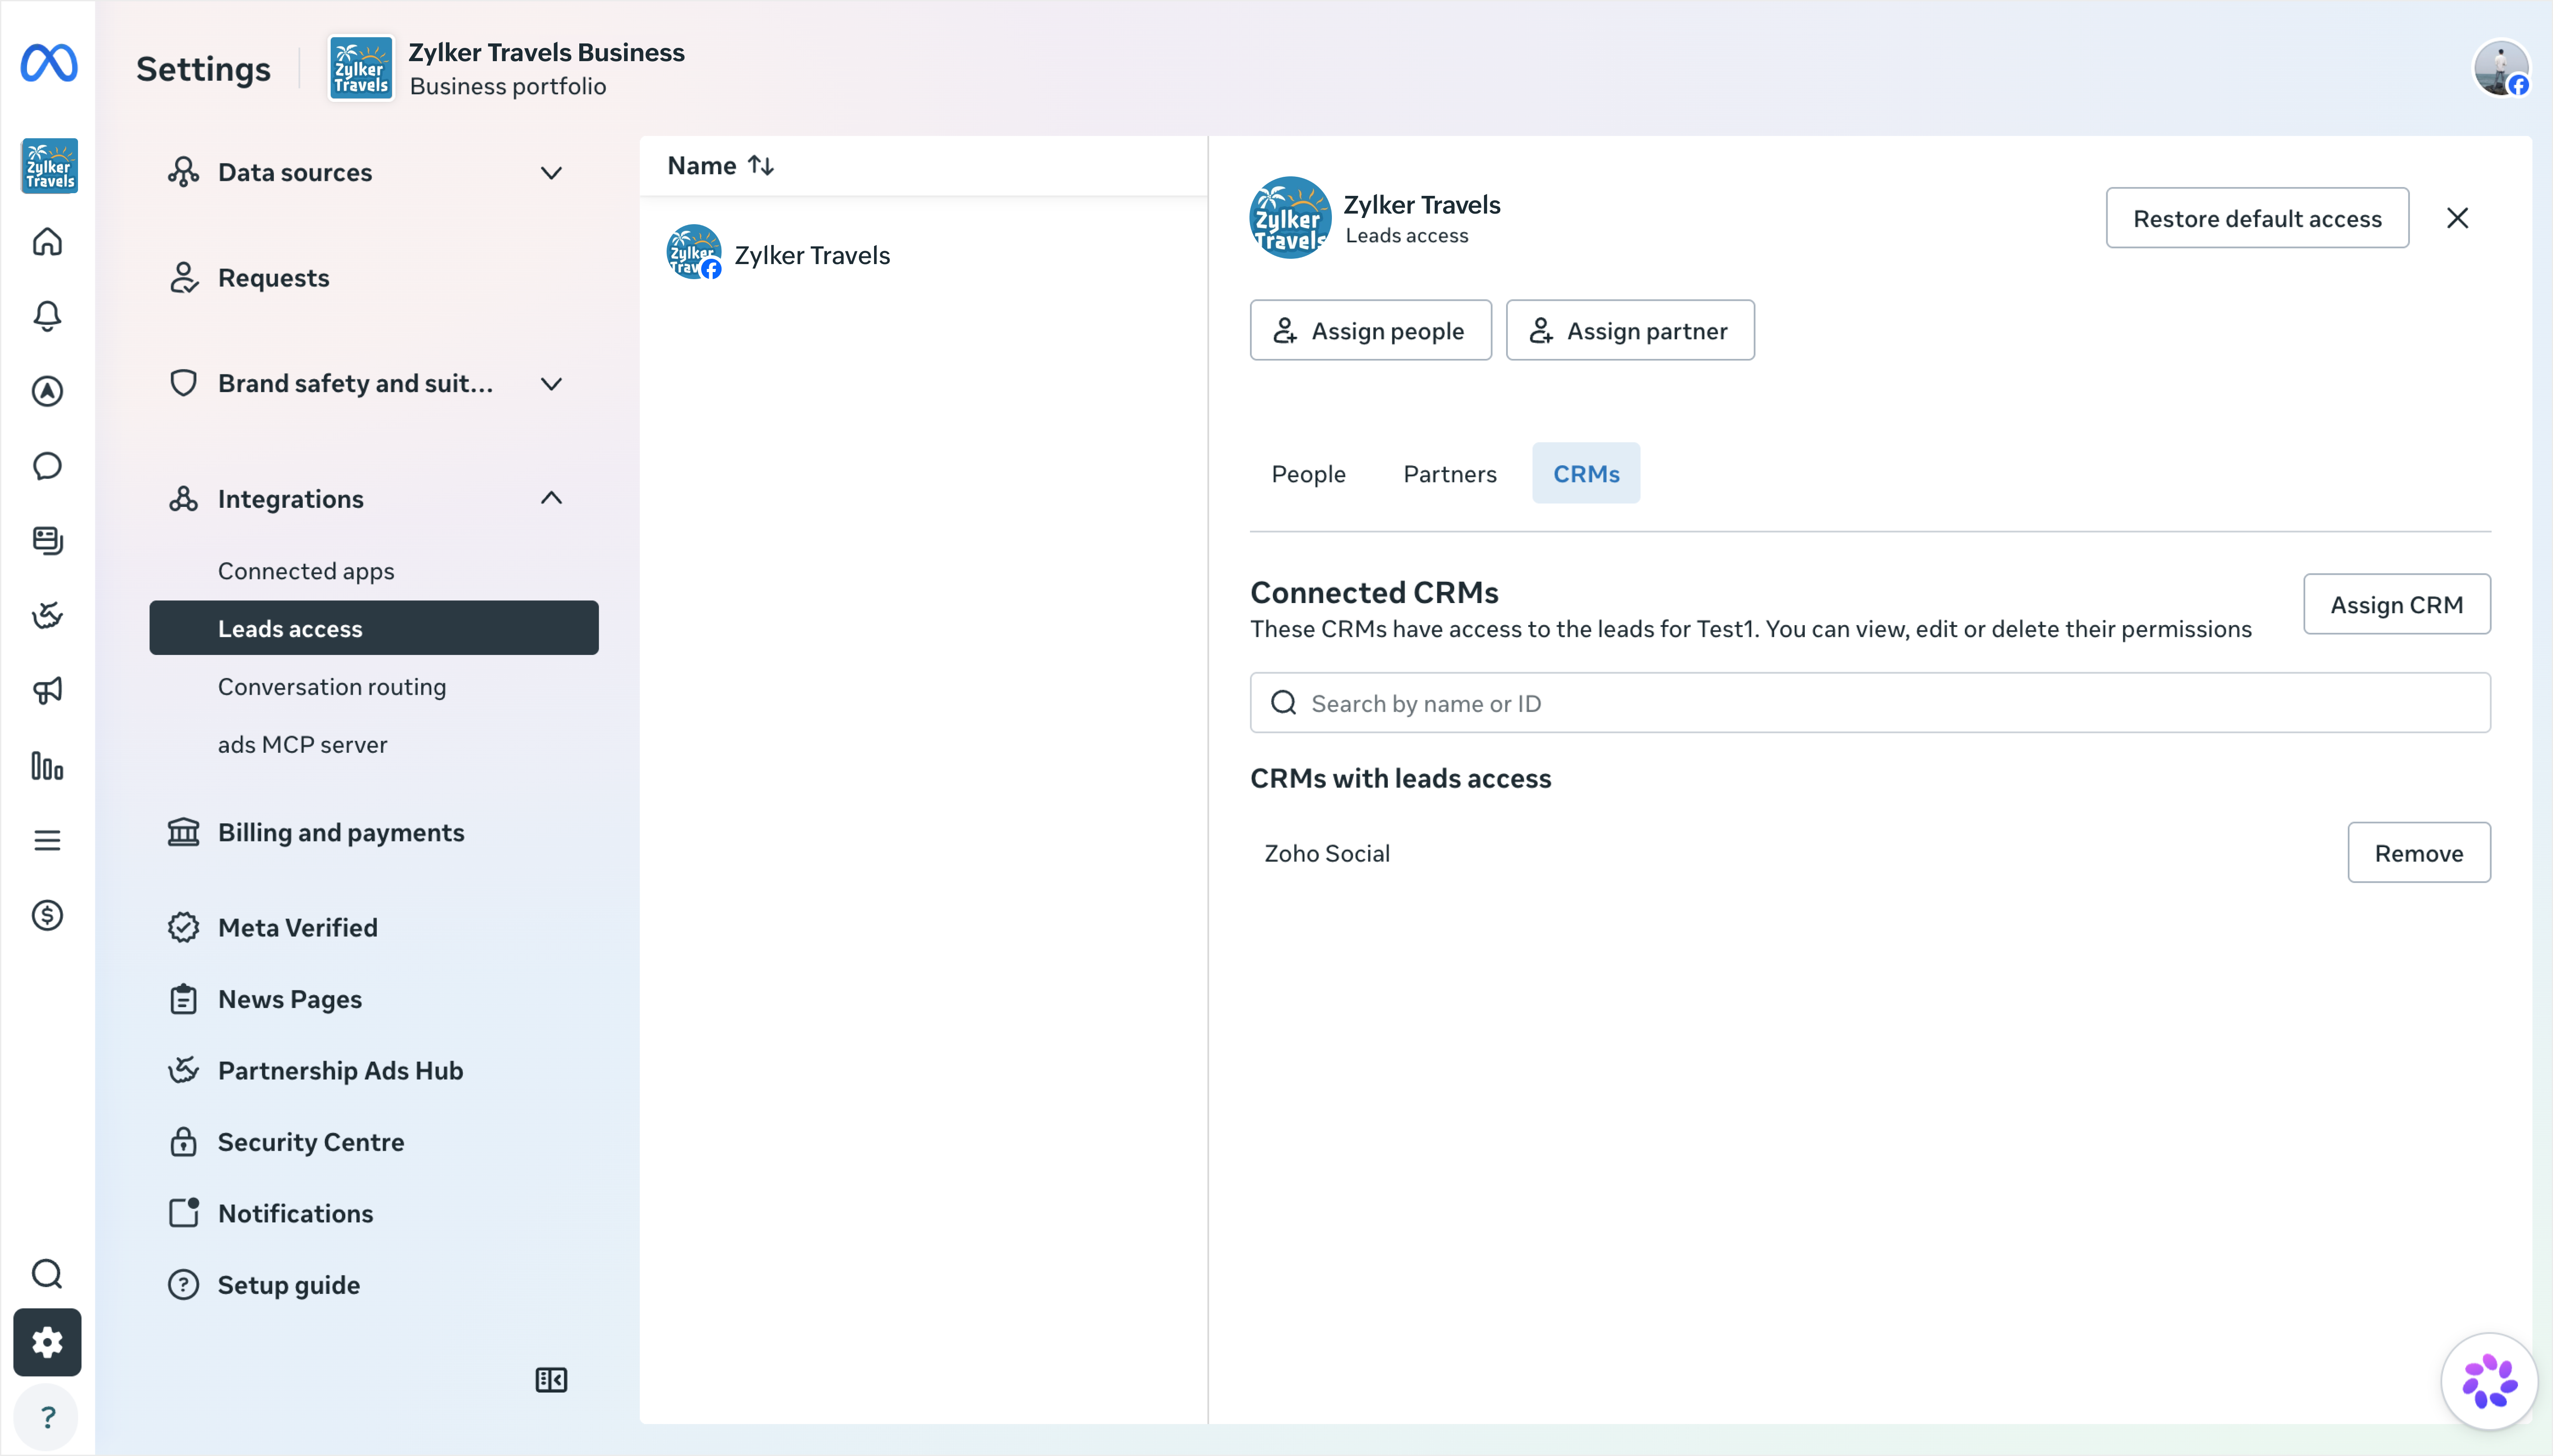
Task: Close the Zylker Travels details panel
Action: pos(2457,218)
